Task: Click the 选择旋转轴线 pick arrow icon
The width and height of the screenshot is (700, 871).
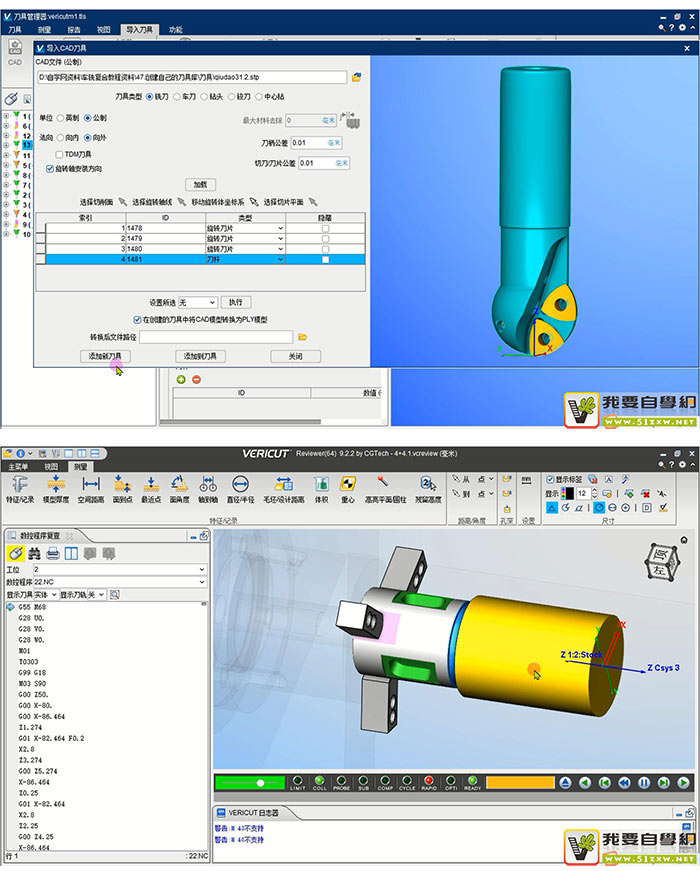Action: pyautogui.click(x=182, y=202)
